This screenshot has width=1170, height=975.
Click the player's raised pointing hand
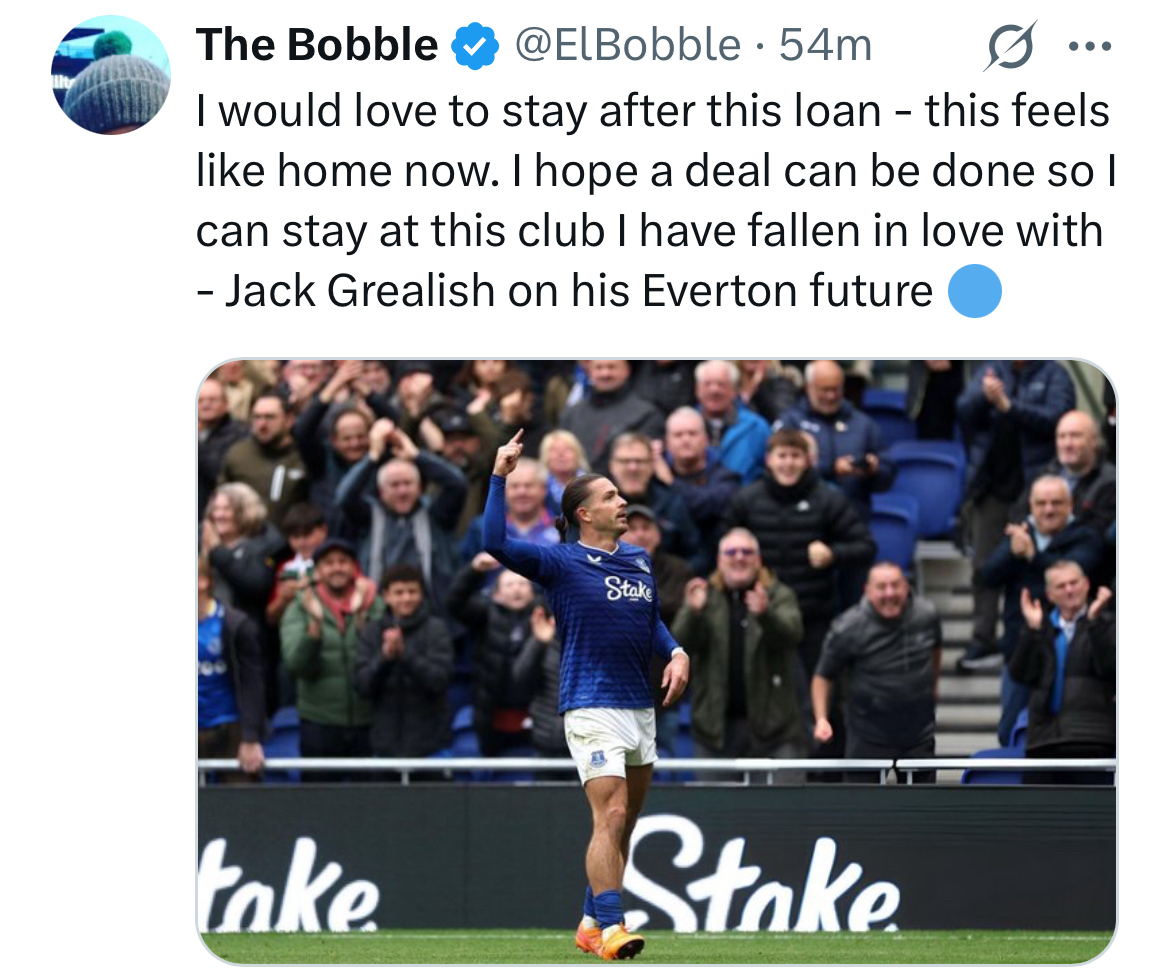tap(509, 453)
